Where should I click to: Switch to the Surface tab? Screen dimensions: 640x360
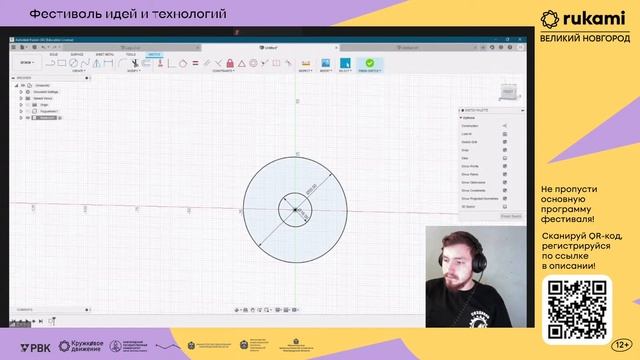77,54
